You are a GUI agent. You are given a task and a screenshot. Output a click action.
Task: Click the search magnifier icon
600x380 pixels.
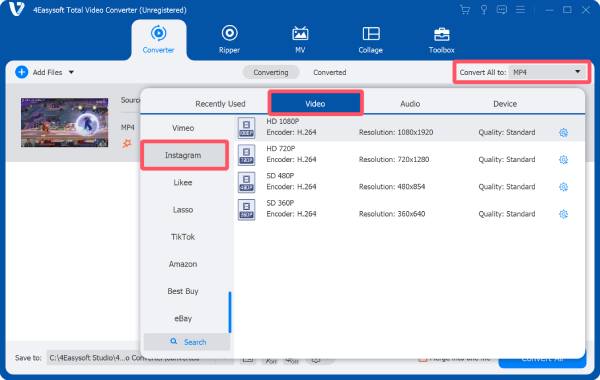174,341
